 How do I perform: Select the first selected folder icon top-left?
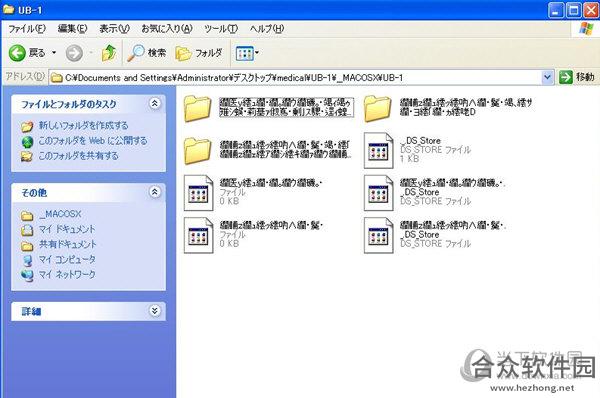(x=197, y=108)
